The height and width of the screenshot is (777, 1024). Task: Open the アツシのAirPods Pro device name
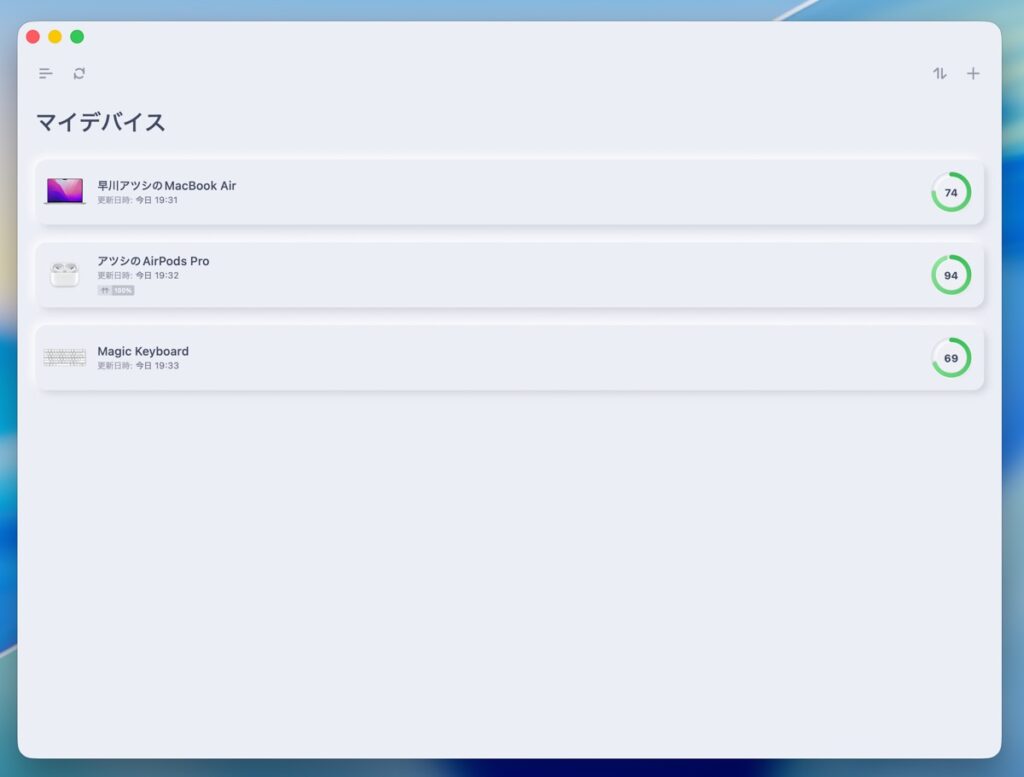coord(153,261)
